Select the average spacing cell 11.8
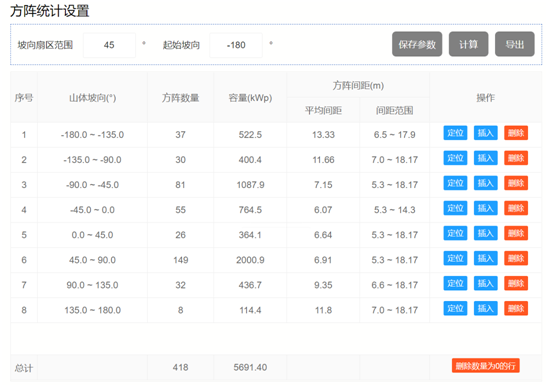This screenshot has height=387, width=548. (323, 310)
